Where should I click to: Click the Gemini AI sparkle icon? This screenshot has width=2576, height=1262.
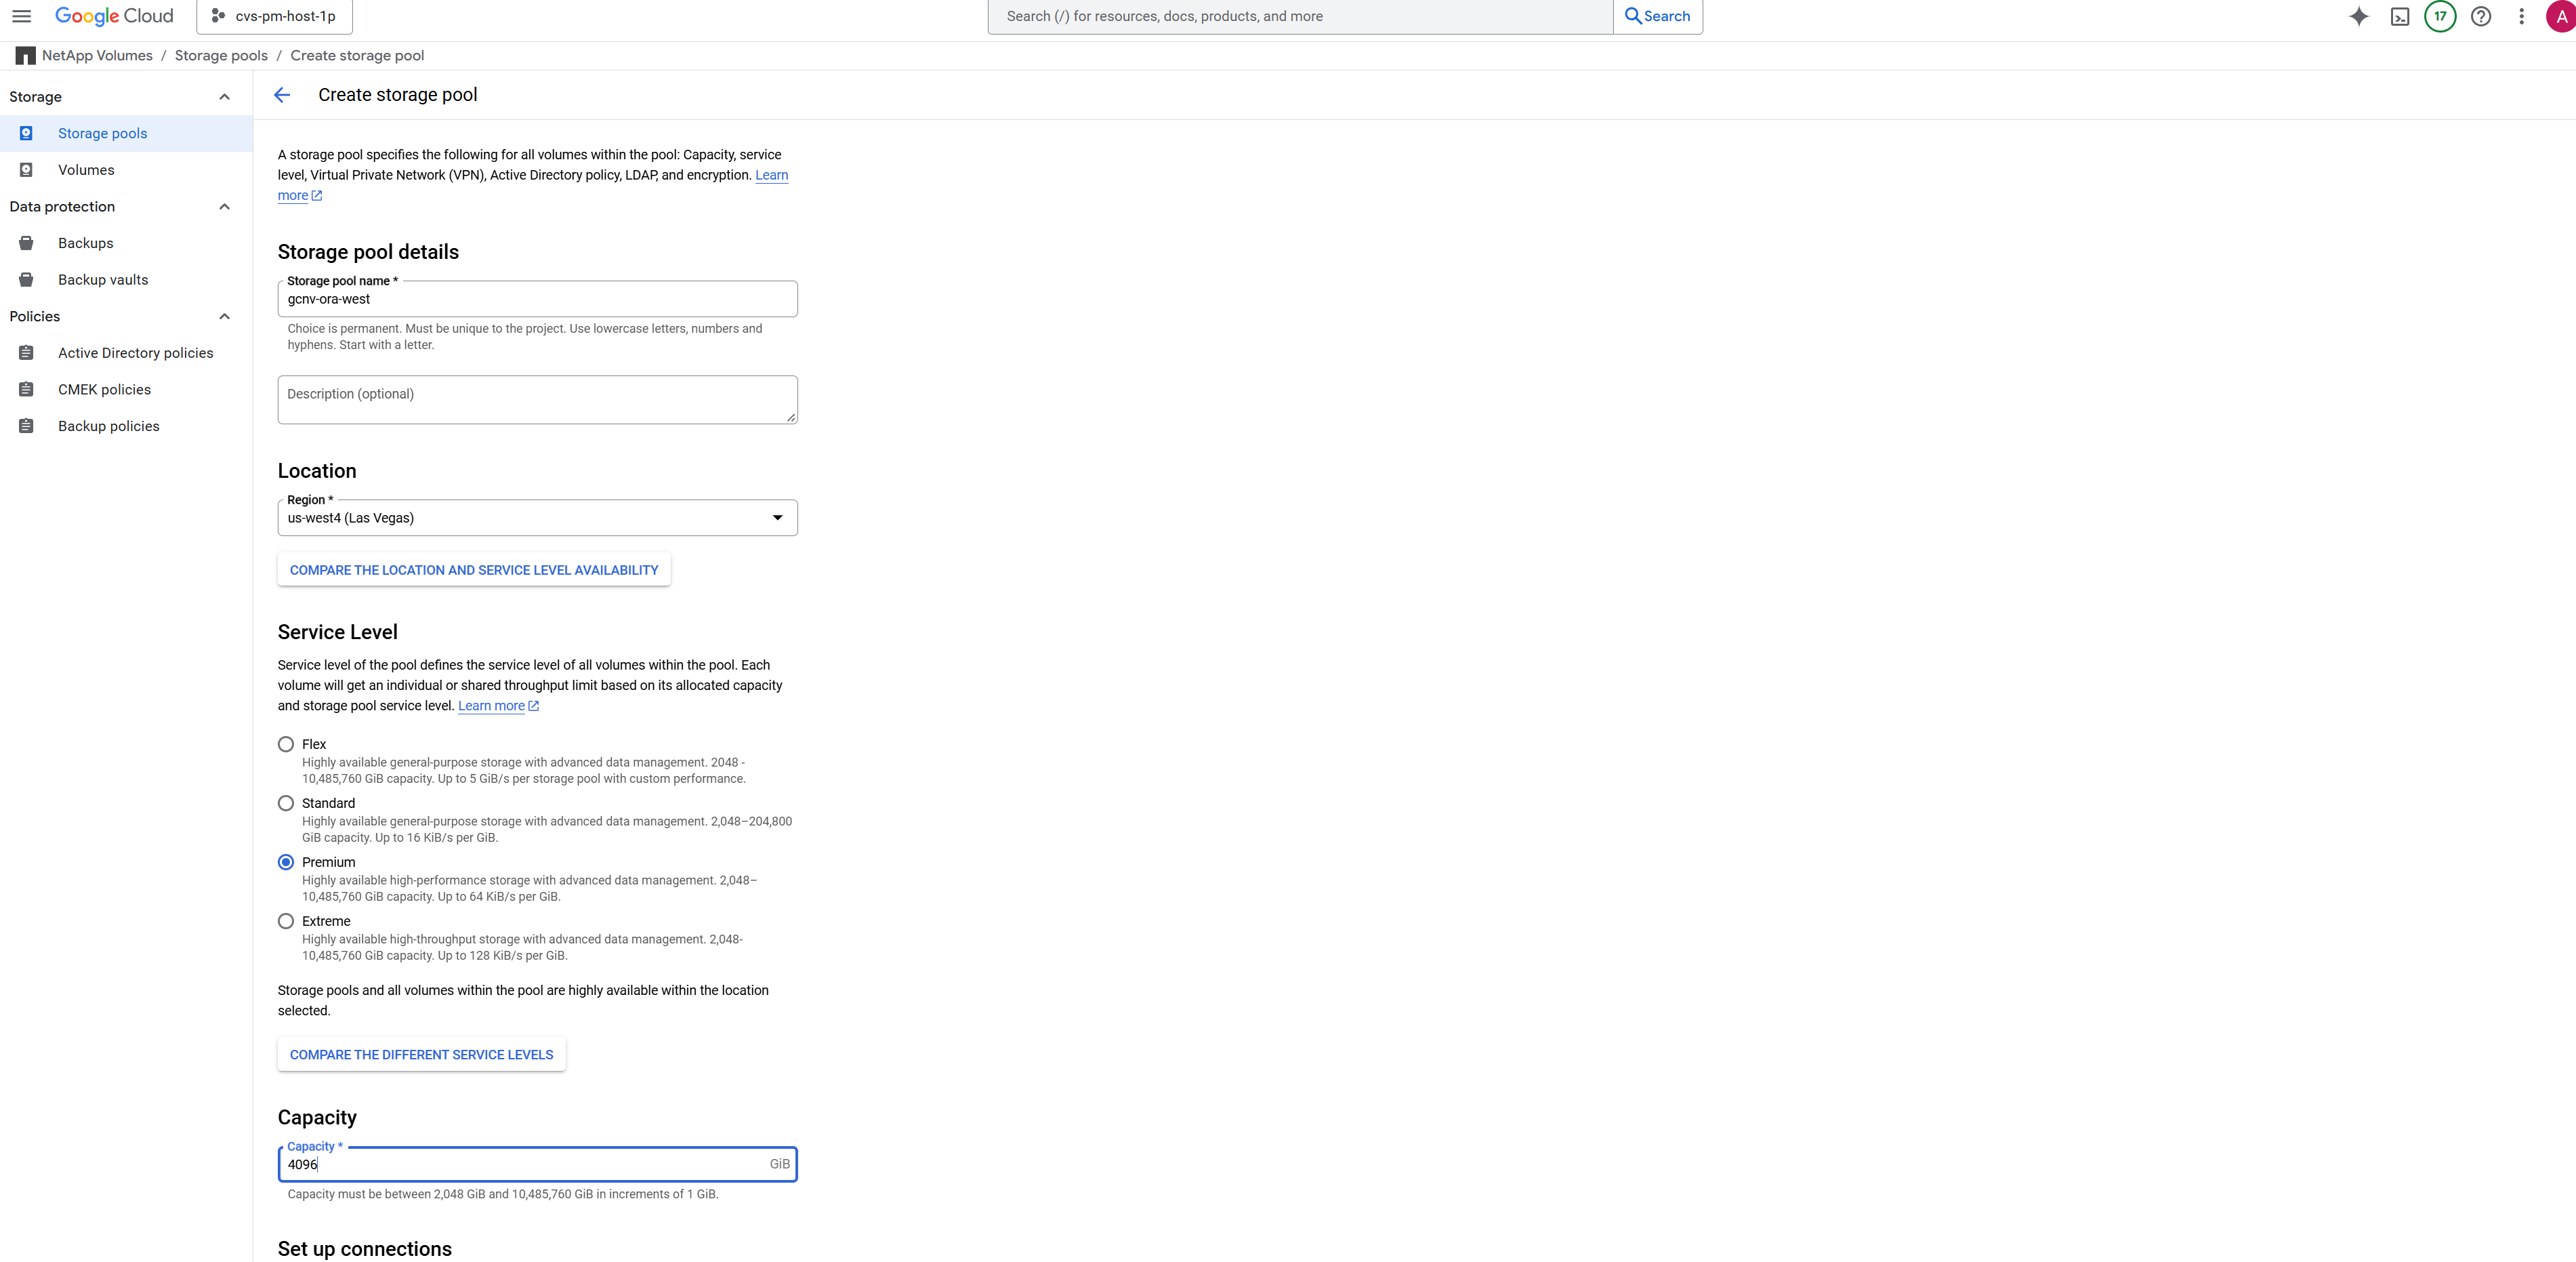tap(2358, 16)
